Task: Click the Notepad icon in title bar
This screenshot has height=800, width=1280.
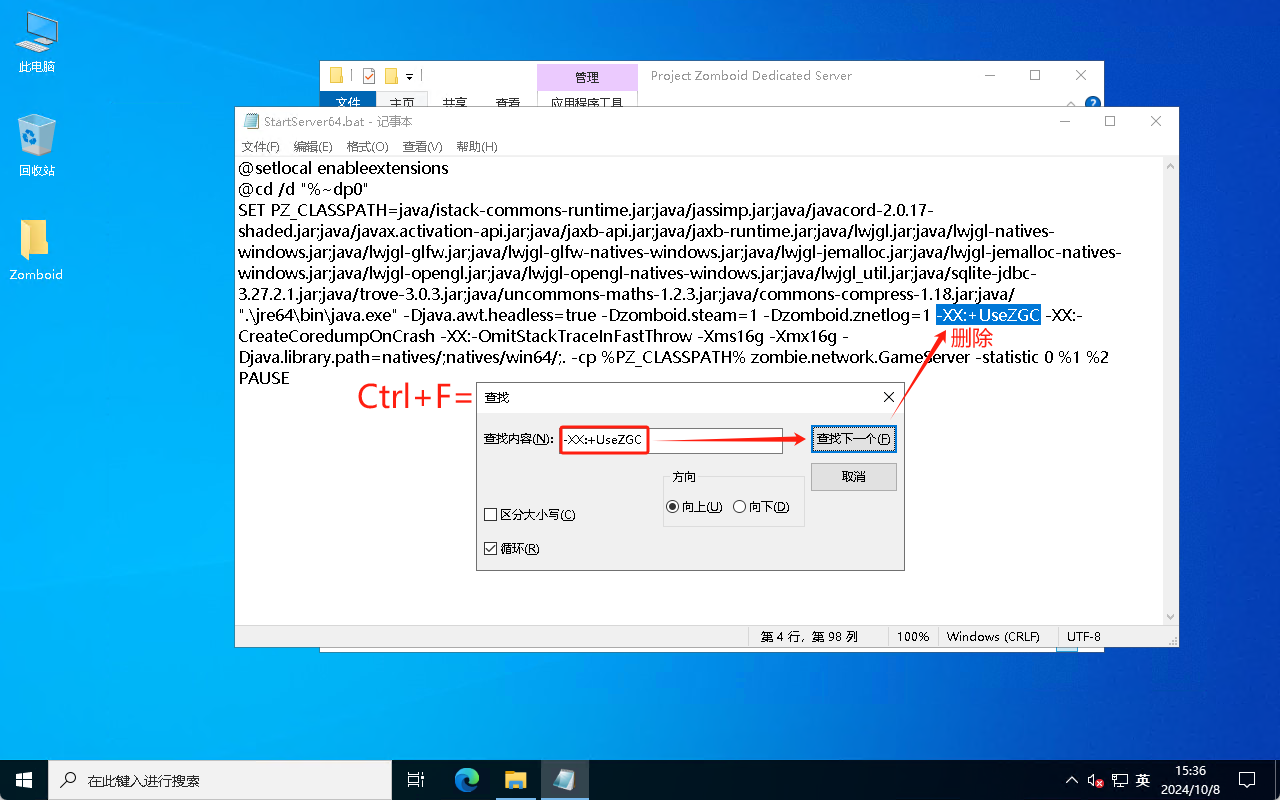Action: click(251, 121)
